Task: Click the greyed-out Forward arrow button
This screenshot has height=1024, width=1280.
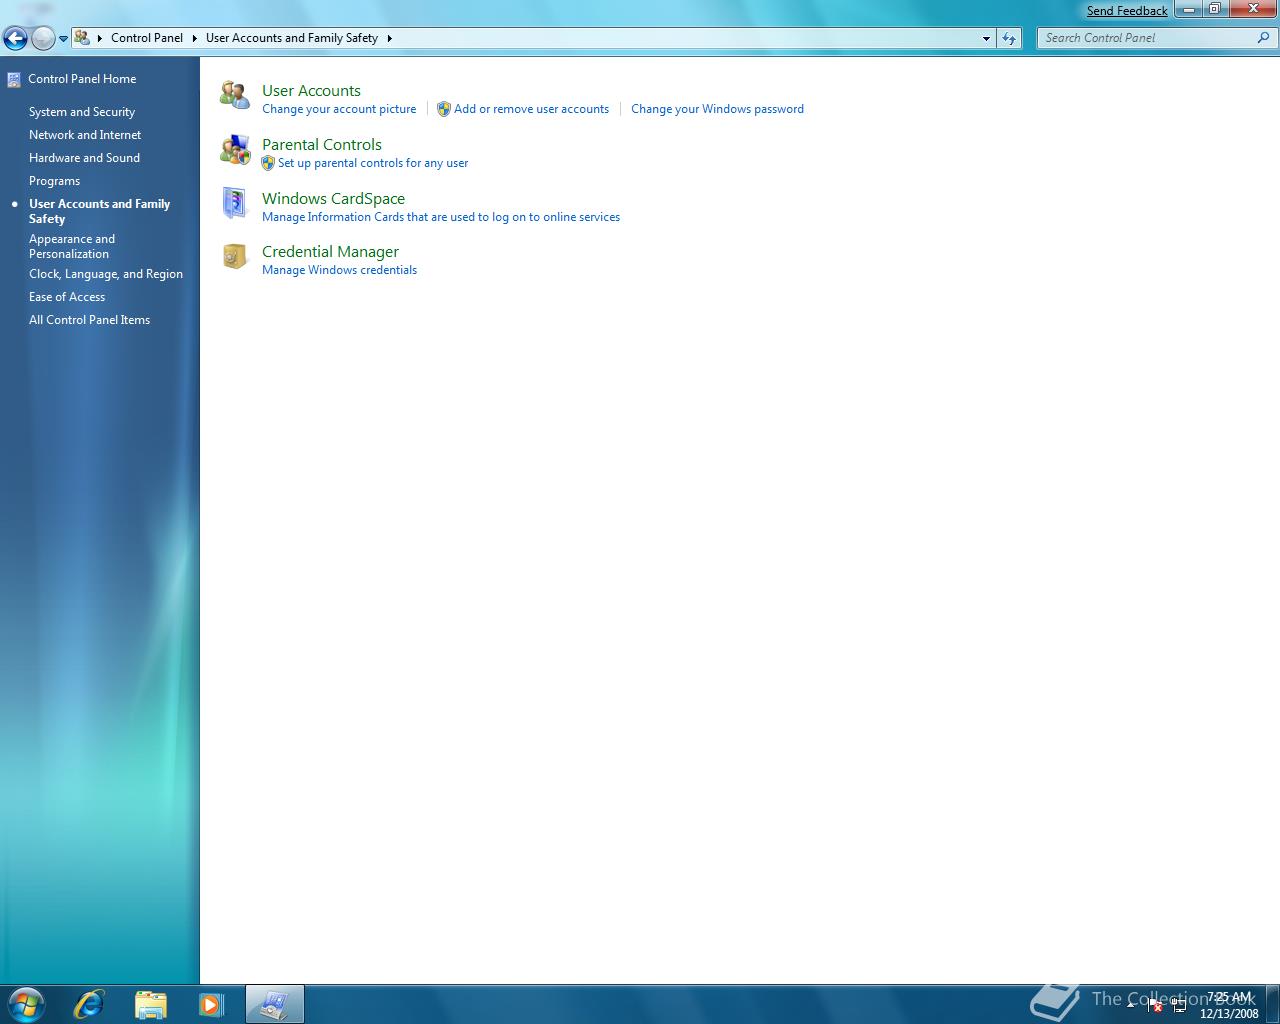Action: pos(43,39)
